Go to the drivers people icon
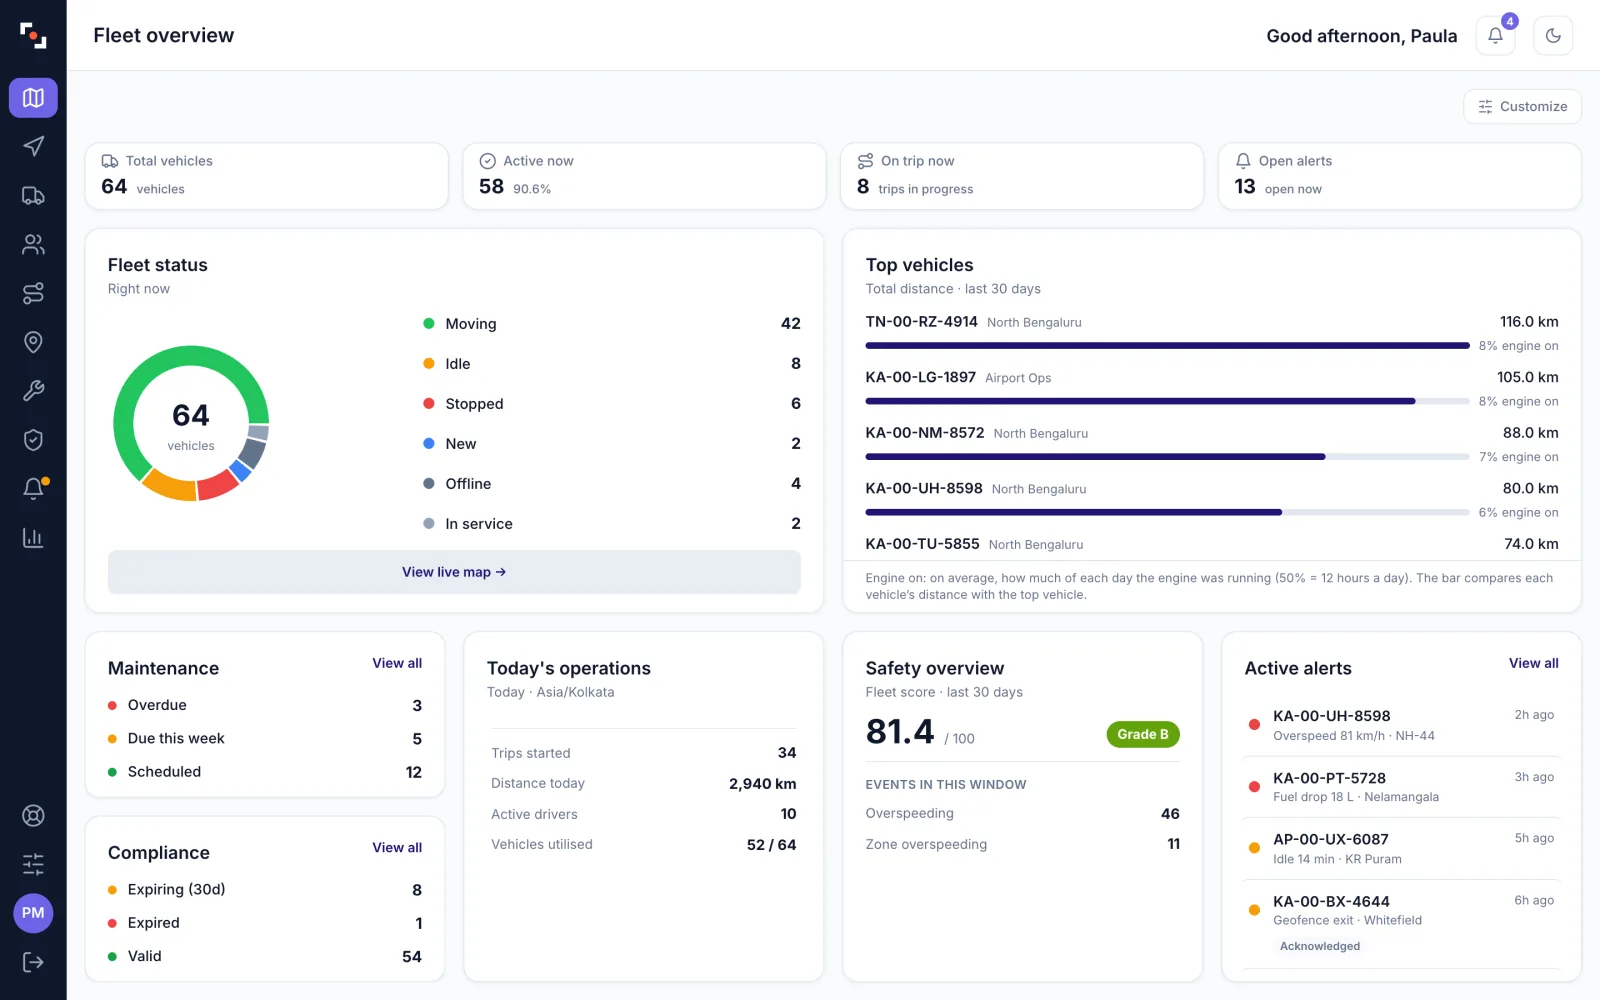 [33, 244]
